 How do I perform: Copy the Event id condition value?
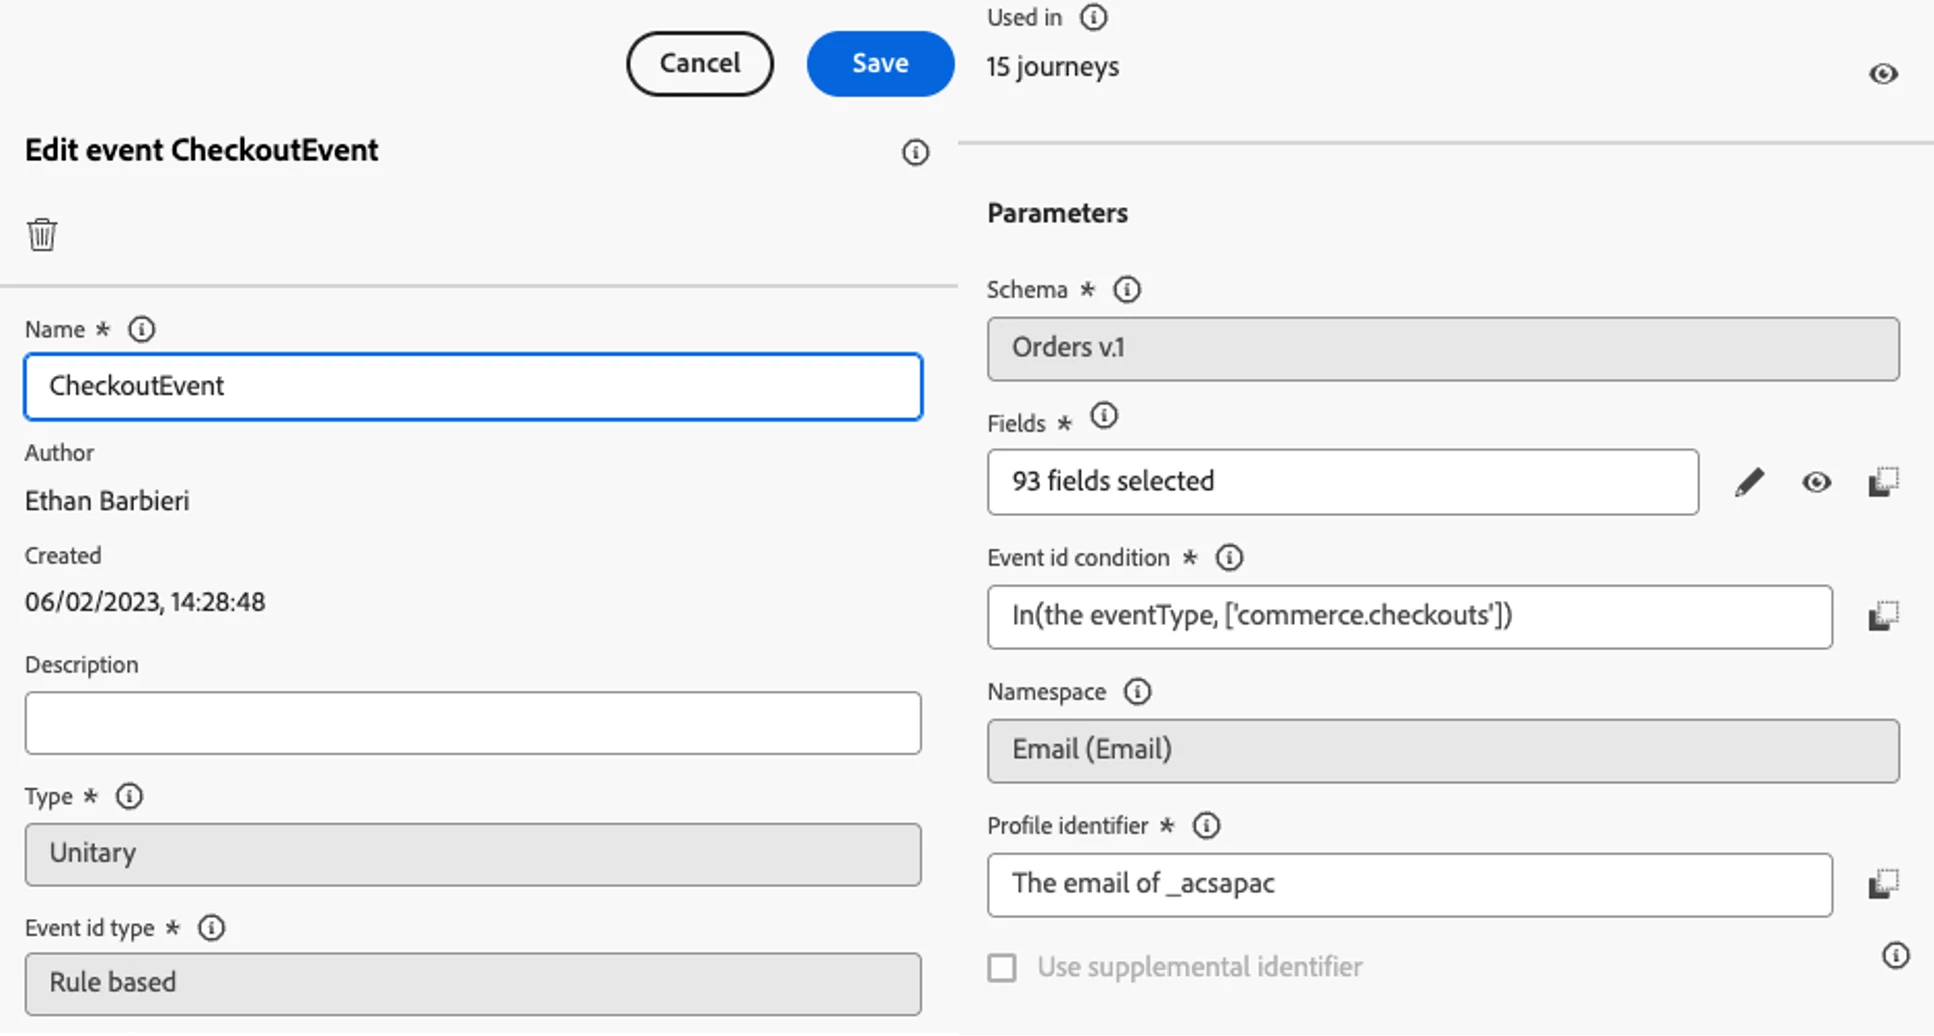click(1883, 616)
